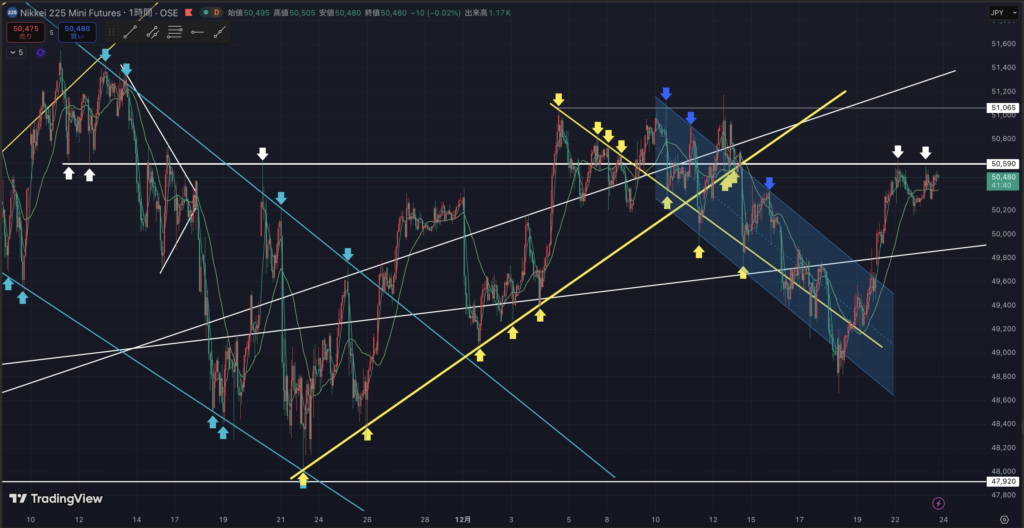Click the 47,920 horizontal line price label

pos(1002,481)
